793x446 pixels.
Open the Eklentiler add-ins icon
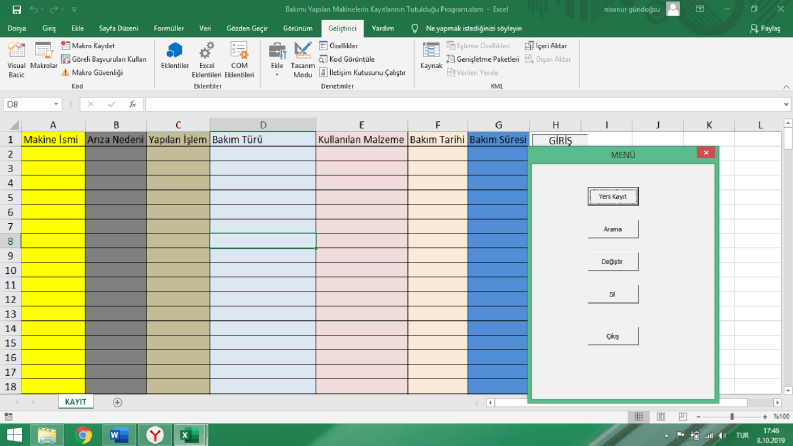tap(174, 56)
